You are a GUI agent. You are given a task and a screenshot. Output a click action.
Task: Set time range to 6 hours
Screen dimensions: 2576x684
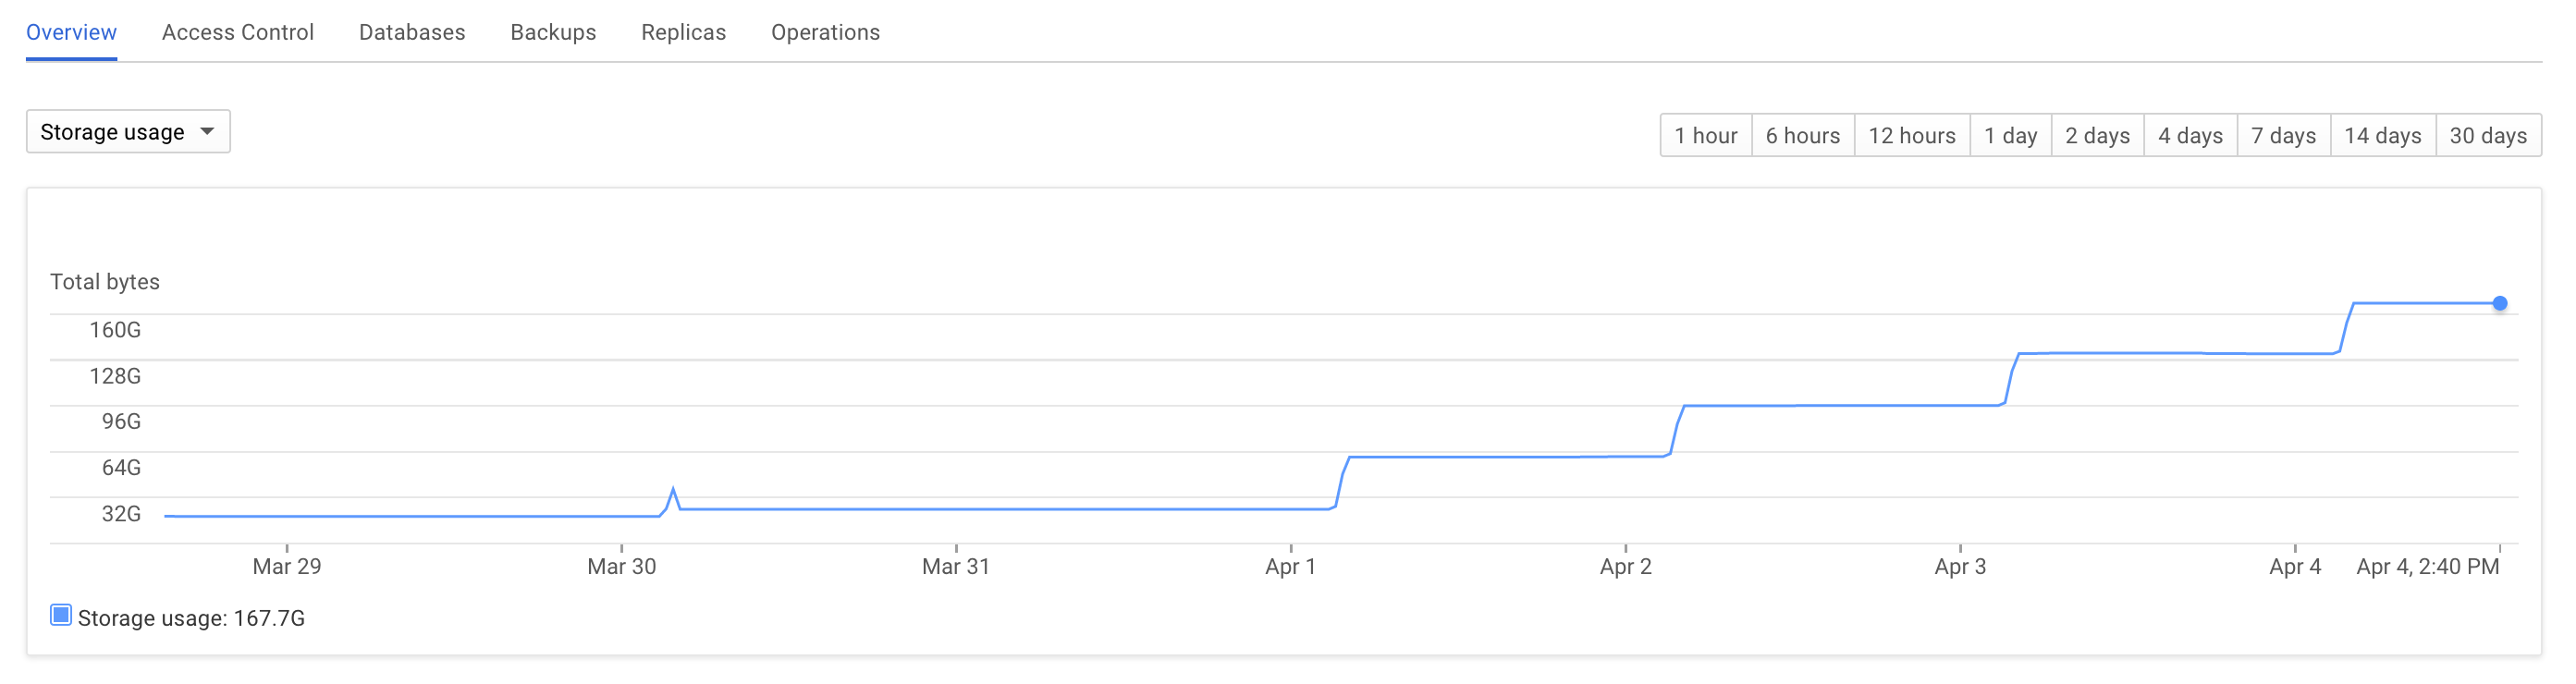tap(1803, 136)
